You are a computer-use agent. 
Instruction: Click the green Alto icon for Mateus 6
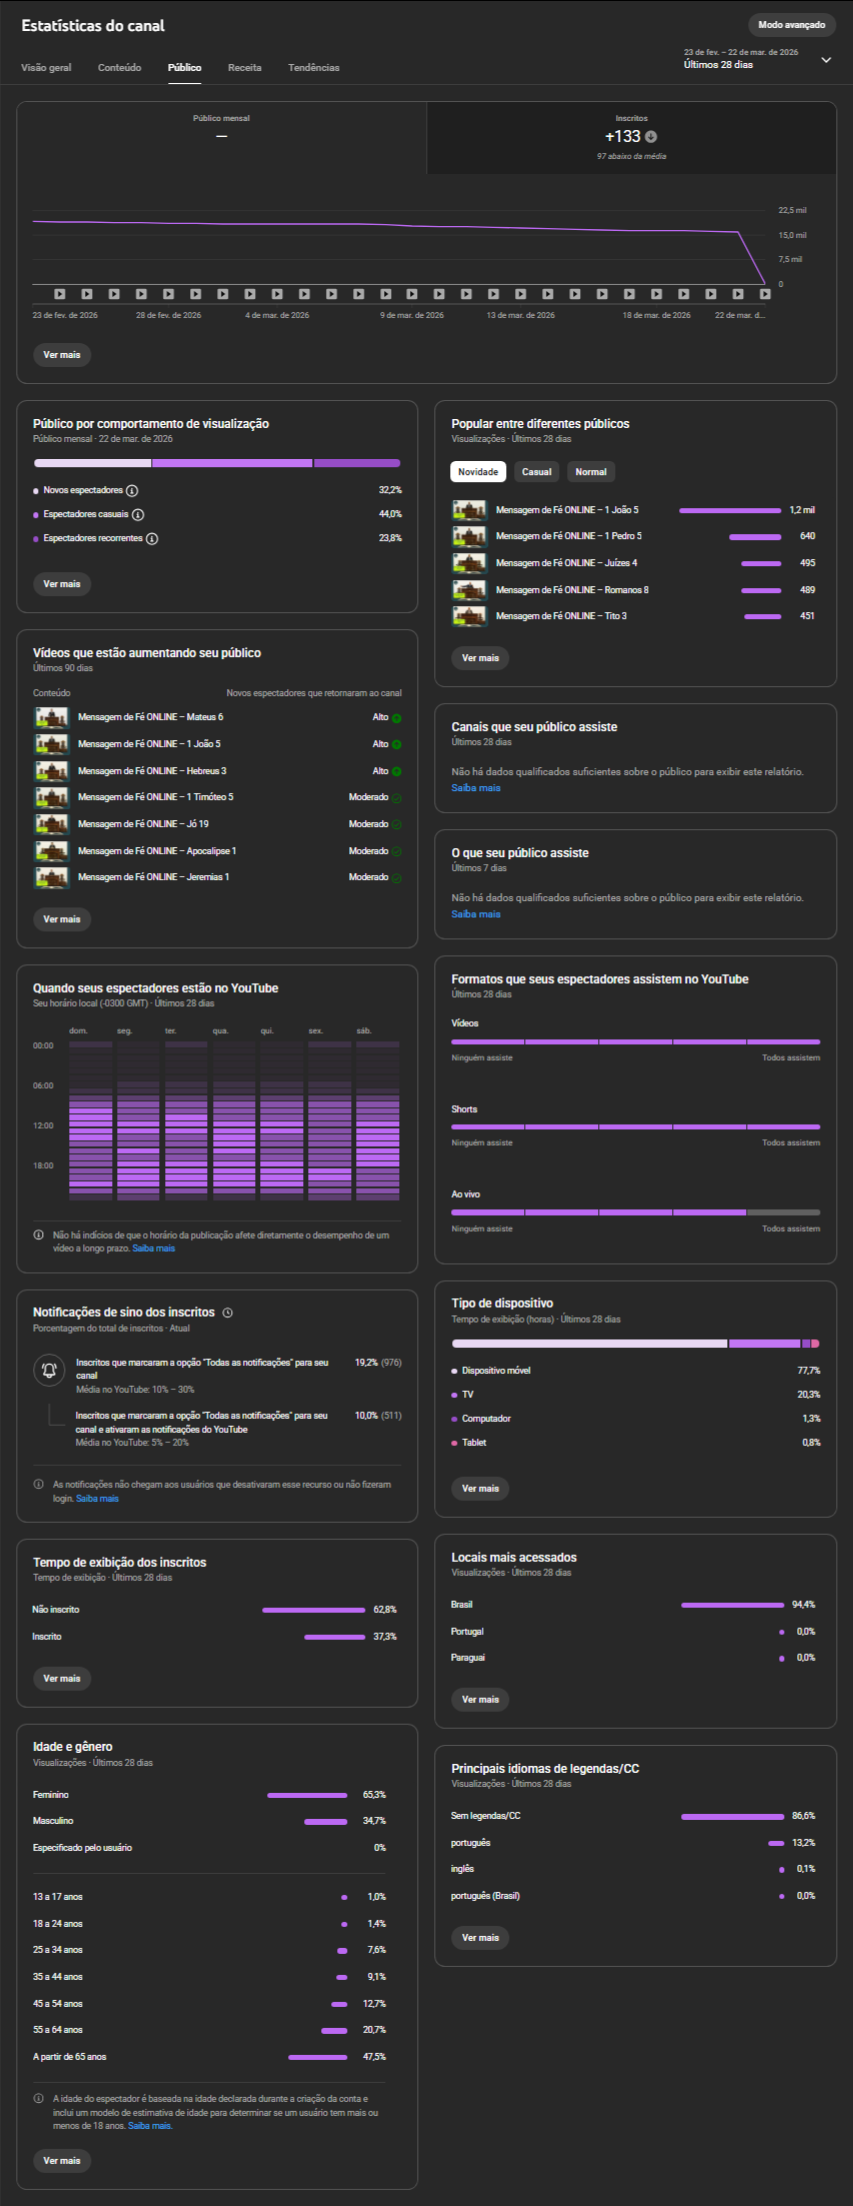397,718
